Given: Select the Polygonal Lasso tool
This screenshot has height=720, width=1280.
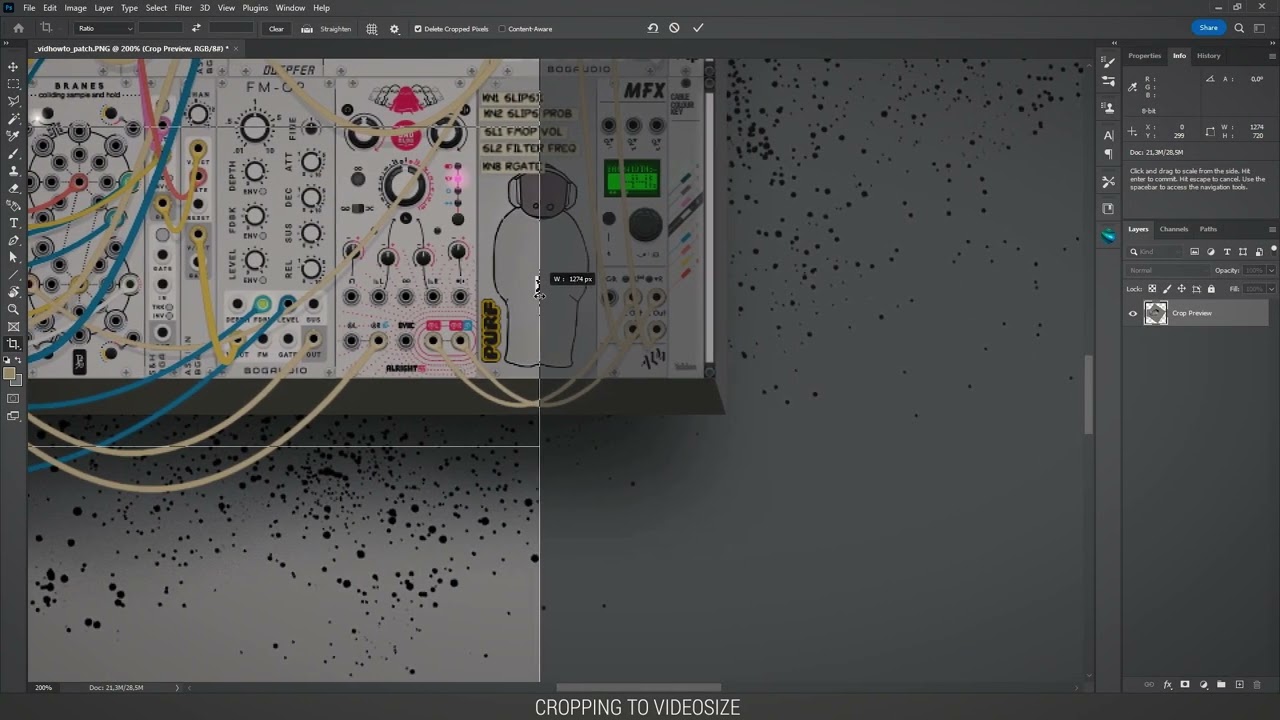Looking at the screenshot, I should pyautogui.click(x=13, y=101).
